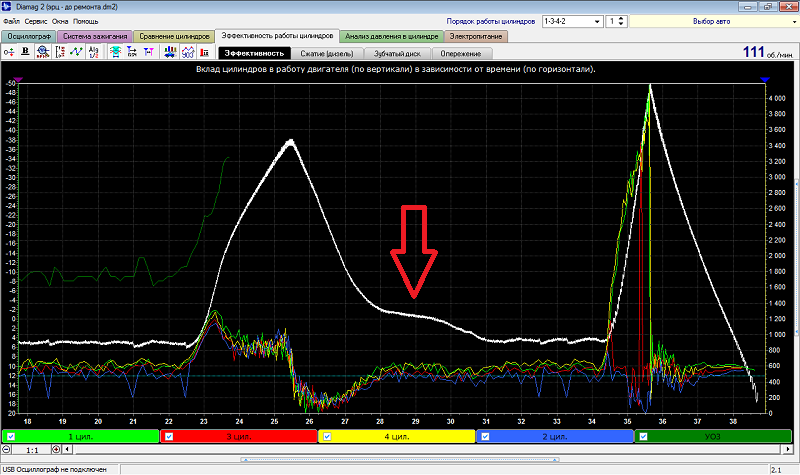The height and width of the screenshot is (475, 800).
Task: Click the dark green УОЗ legend bar
Action: [x=713, y=437]
